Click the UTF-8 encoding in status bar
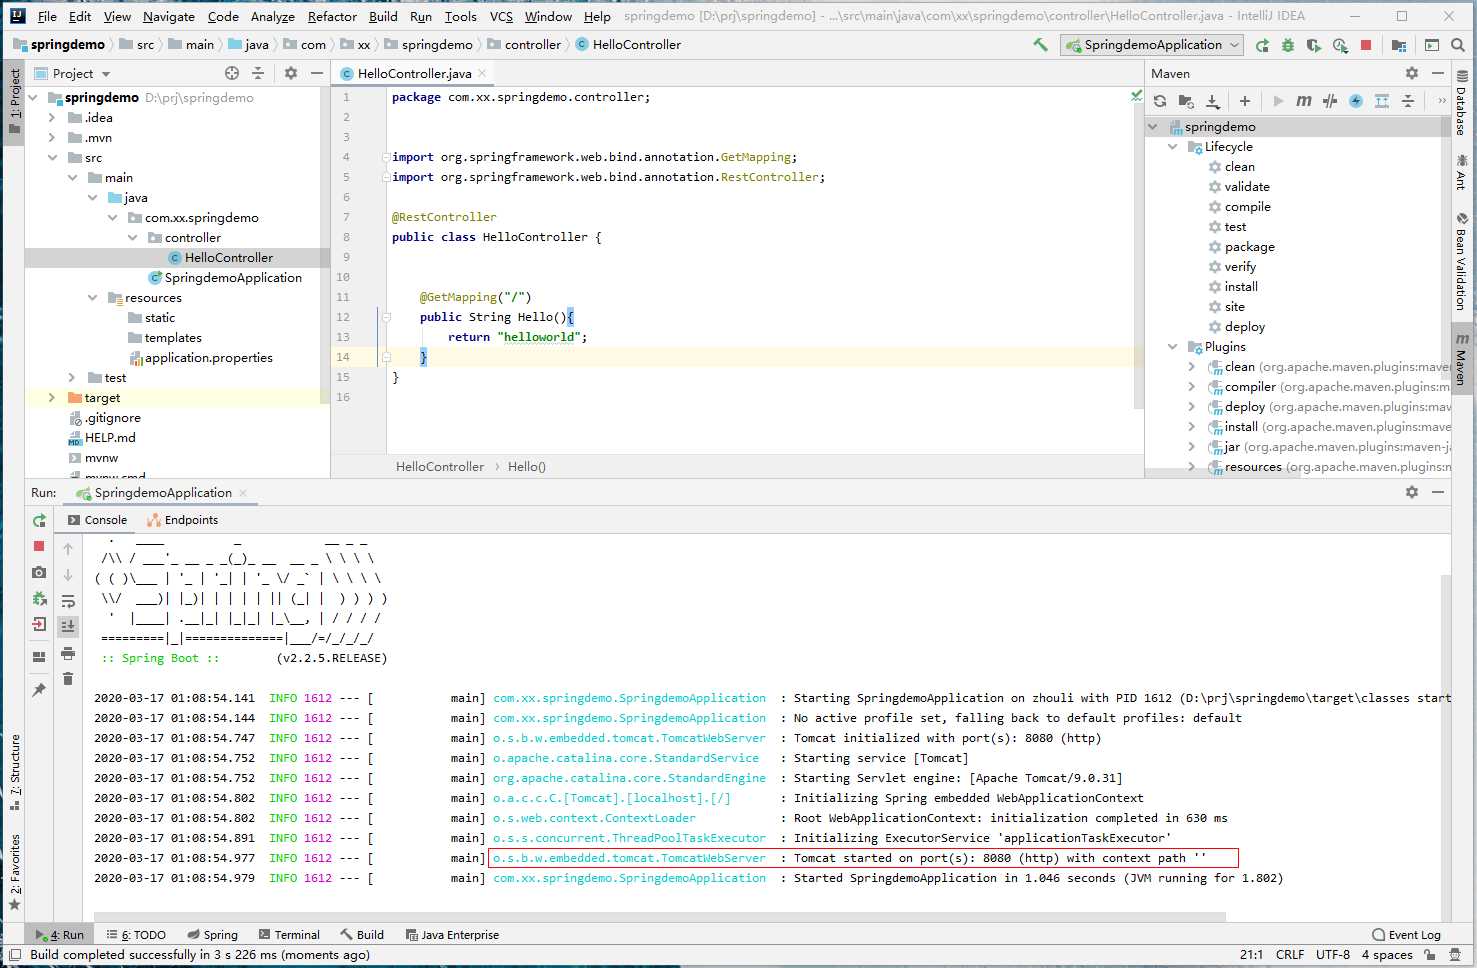1477x968 pixels. (x=1333, y=955)
